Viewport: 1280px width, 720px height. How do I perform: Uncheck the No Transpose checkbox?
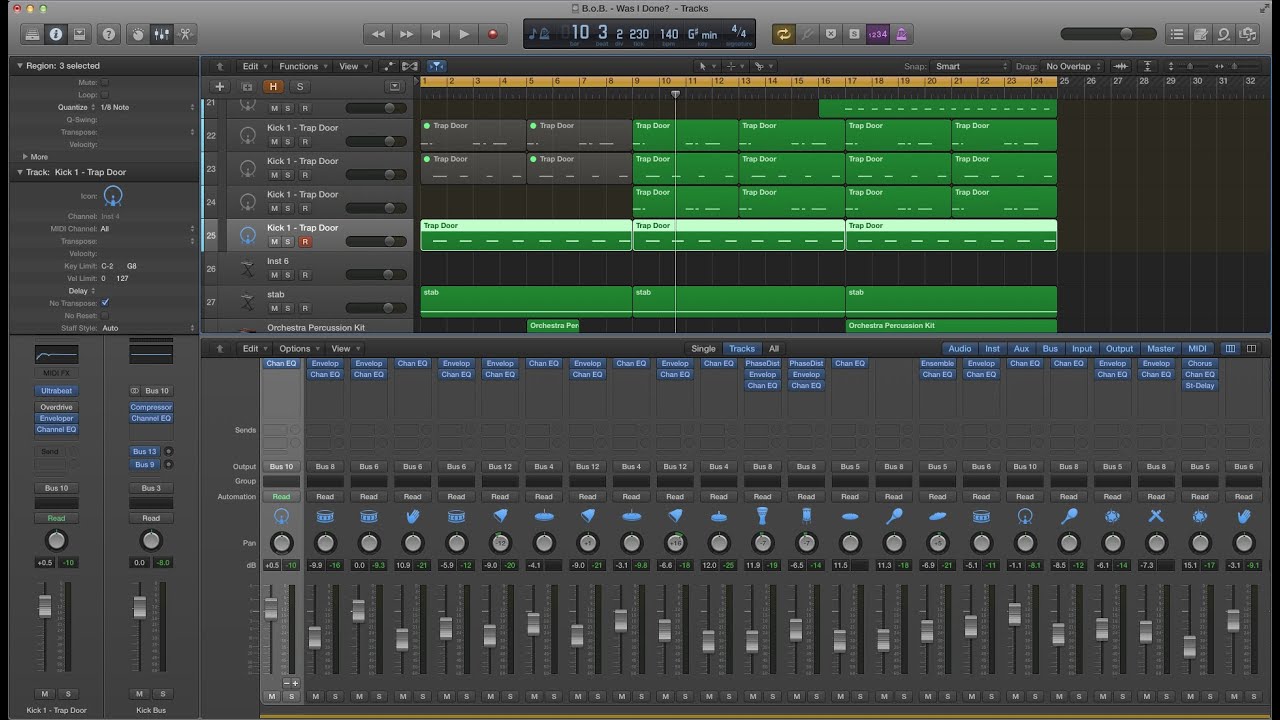pos(105,303)
